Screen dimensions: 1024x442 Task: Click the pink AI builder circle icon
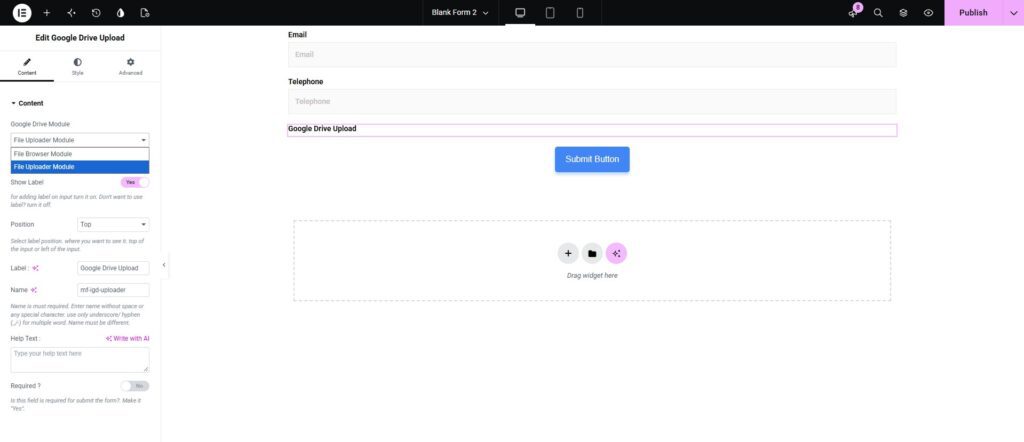(x=616, y=253)
